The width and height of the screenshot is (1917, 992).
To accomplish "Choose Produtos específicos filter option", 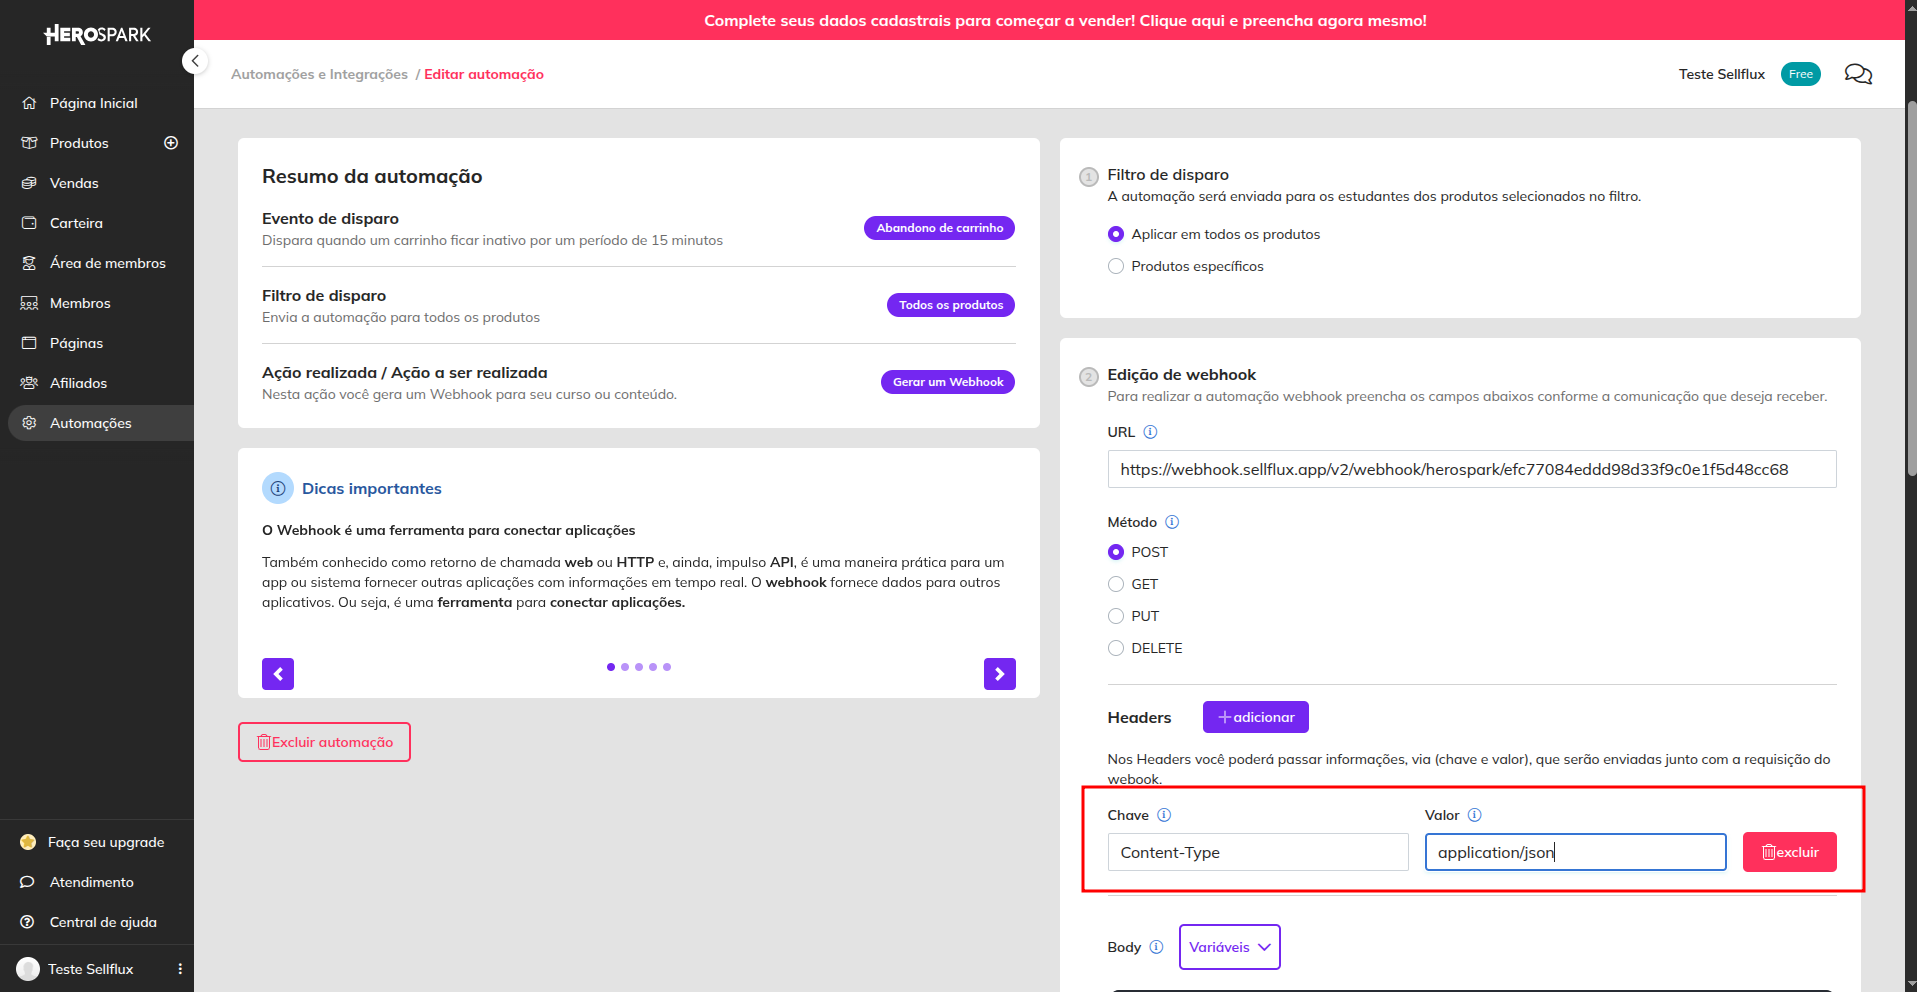I will click(1116, 266).
